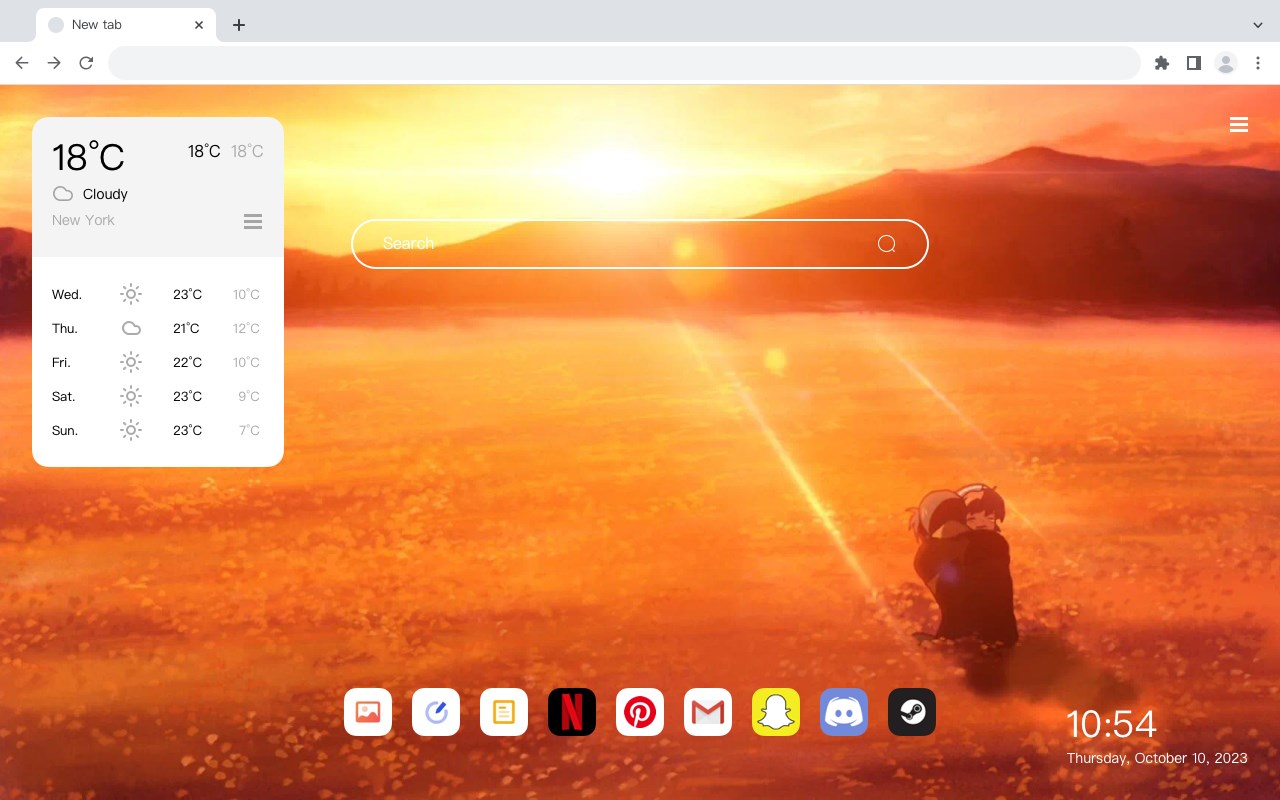The width and height of the screenshot is (1280, 800).
Task: Open the photo gallery shortcut icon
Action: [x=368, y=712]
